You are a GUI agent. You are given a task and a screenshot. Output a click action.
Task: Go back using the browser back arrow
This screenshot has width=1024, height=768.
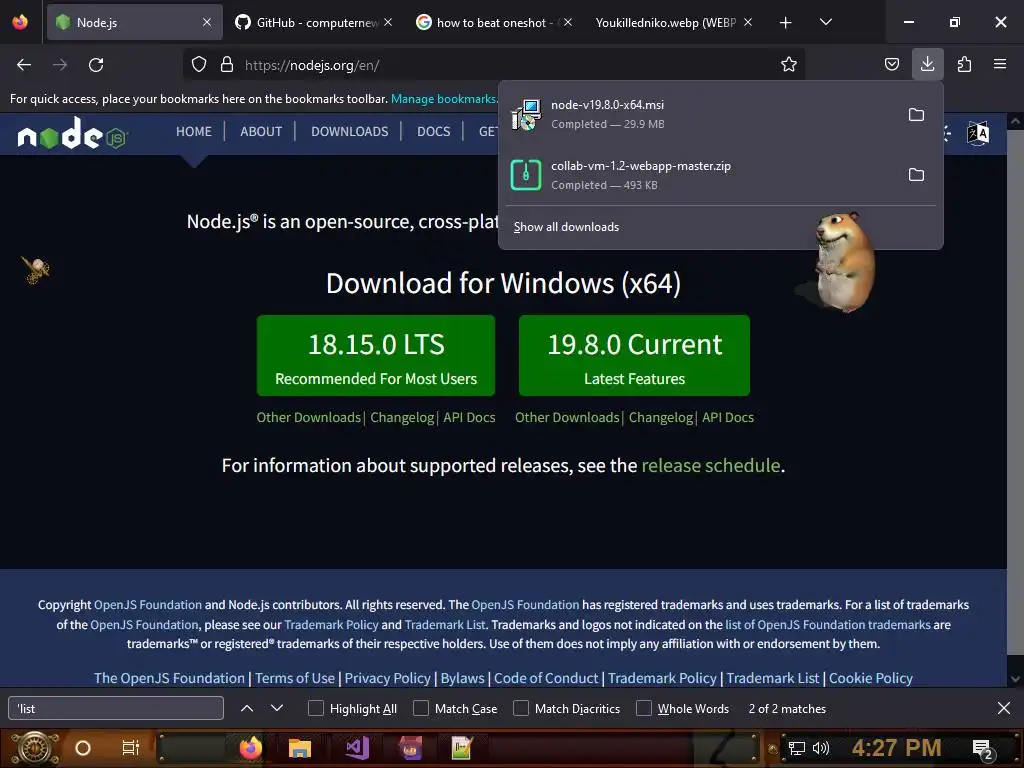pyautogui.click(x=24, y=65)
